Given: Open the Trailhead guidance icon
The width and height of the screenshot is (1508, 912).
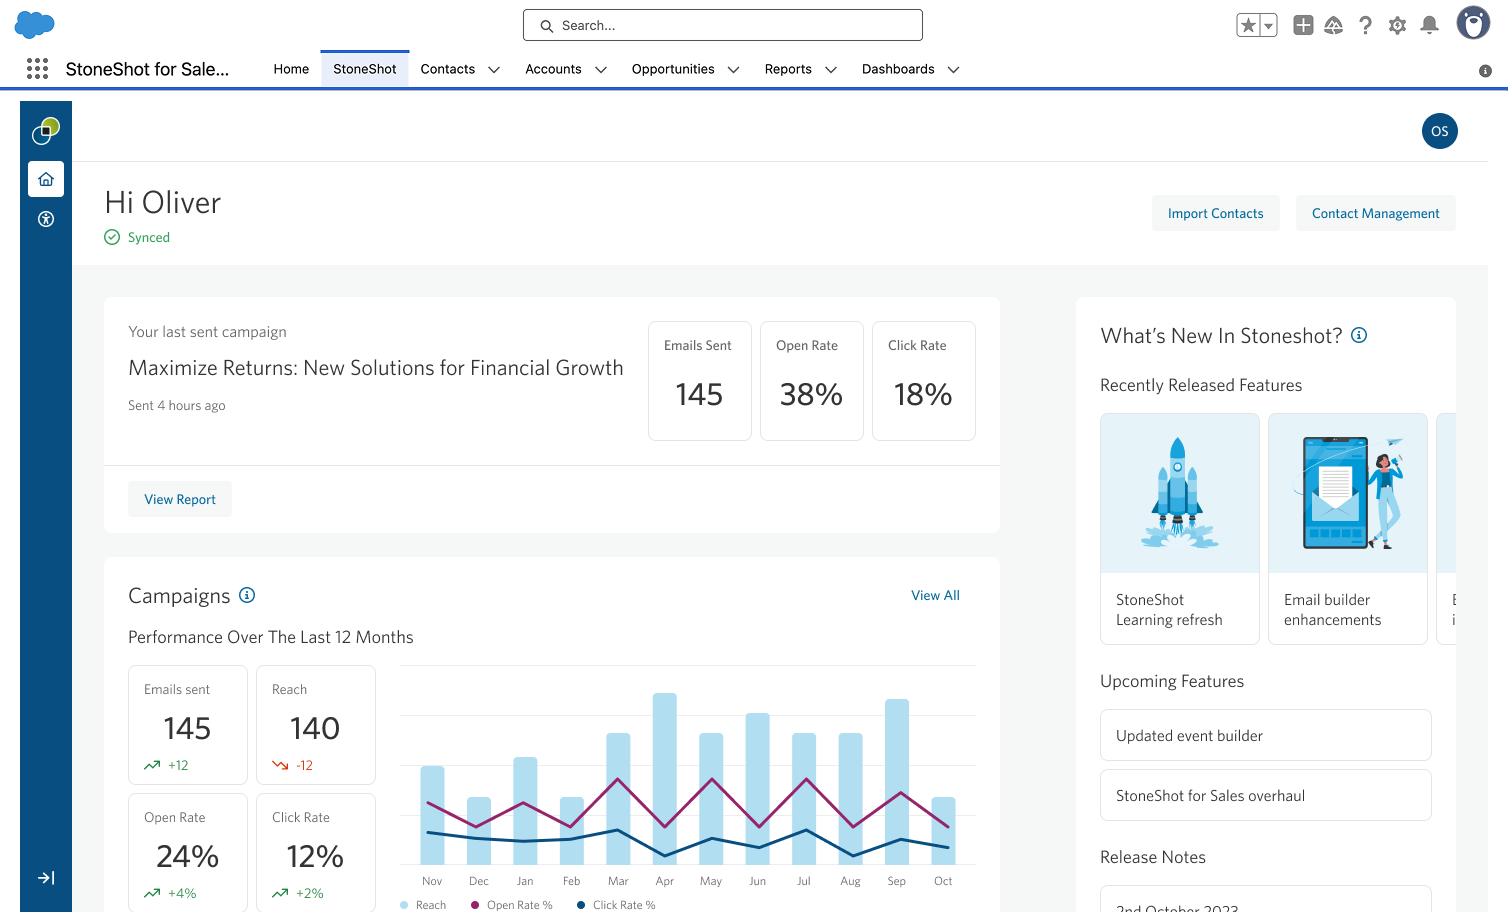Looking at the screenshot, I should click(x=1334, y=25).
